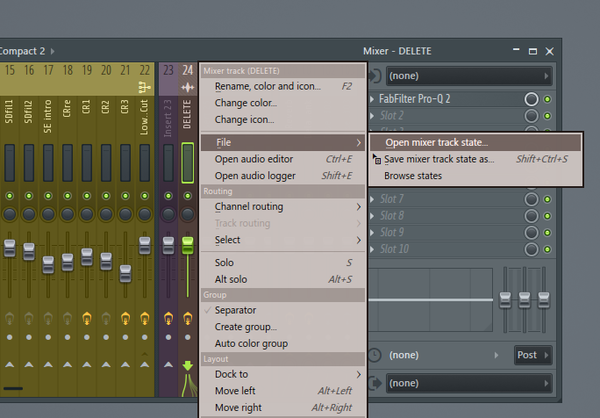
Task: Open input source (none) dropdown at top
Action: click(469, 76)
